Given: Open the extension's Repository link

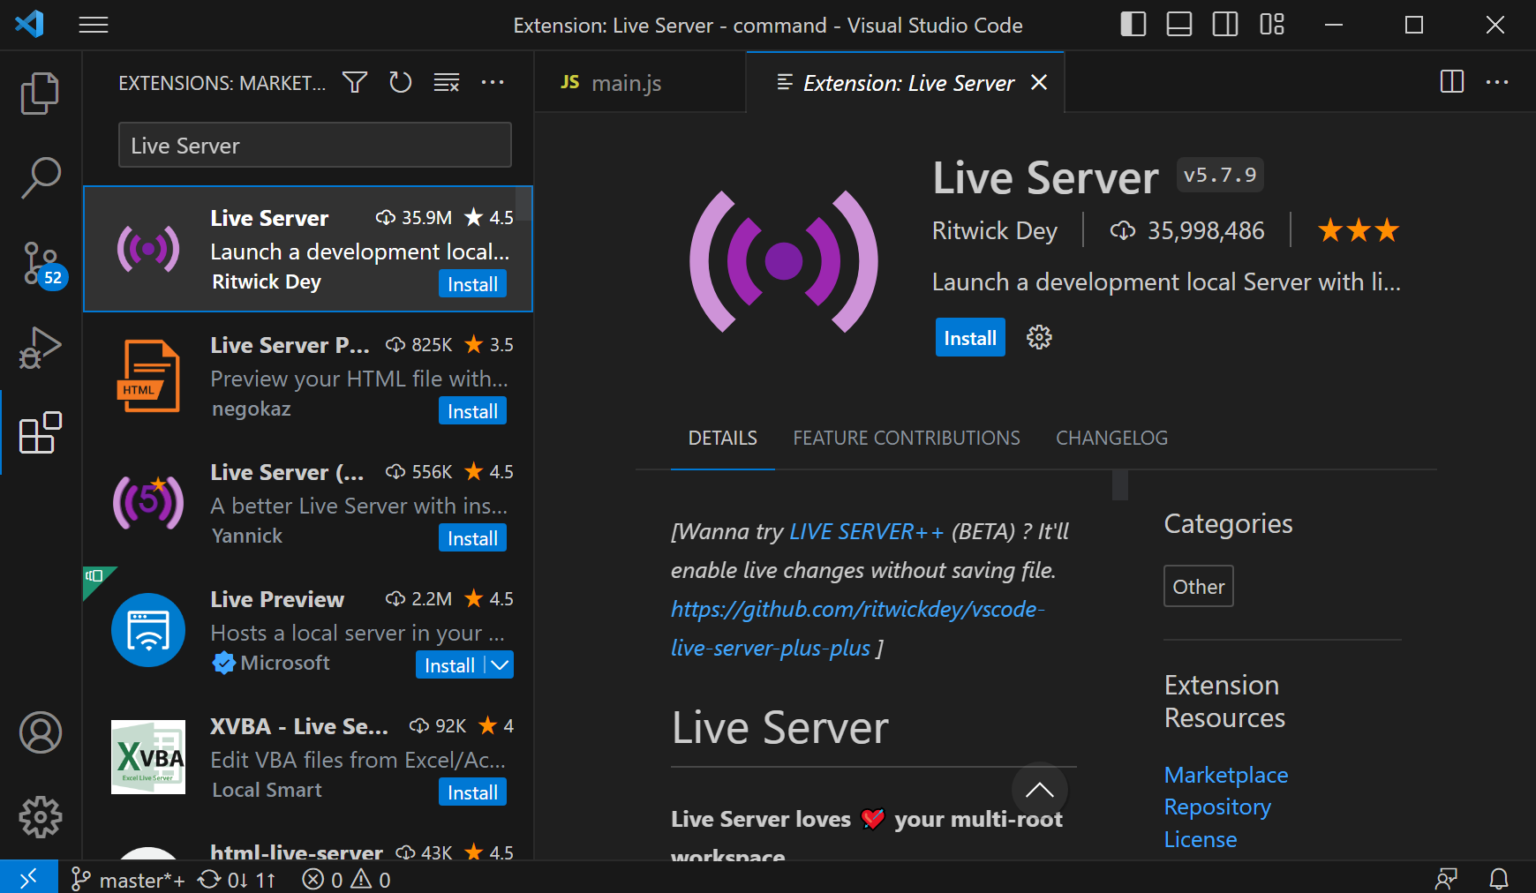Looking at the screenshot, I should (x=1217, y=806).
